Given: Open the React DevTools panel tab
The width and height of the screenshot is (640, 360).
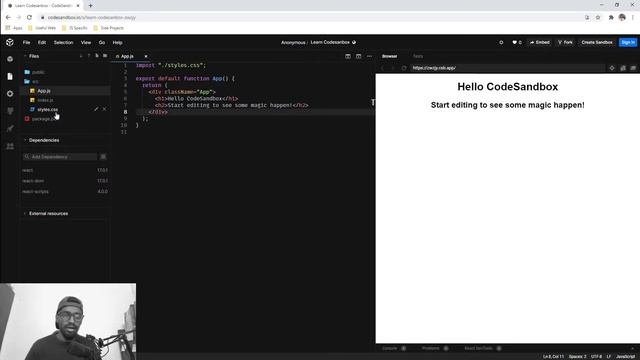Looking at the screenshot, I should [x=479, y=349].
